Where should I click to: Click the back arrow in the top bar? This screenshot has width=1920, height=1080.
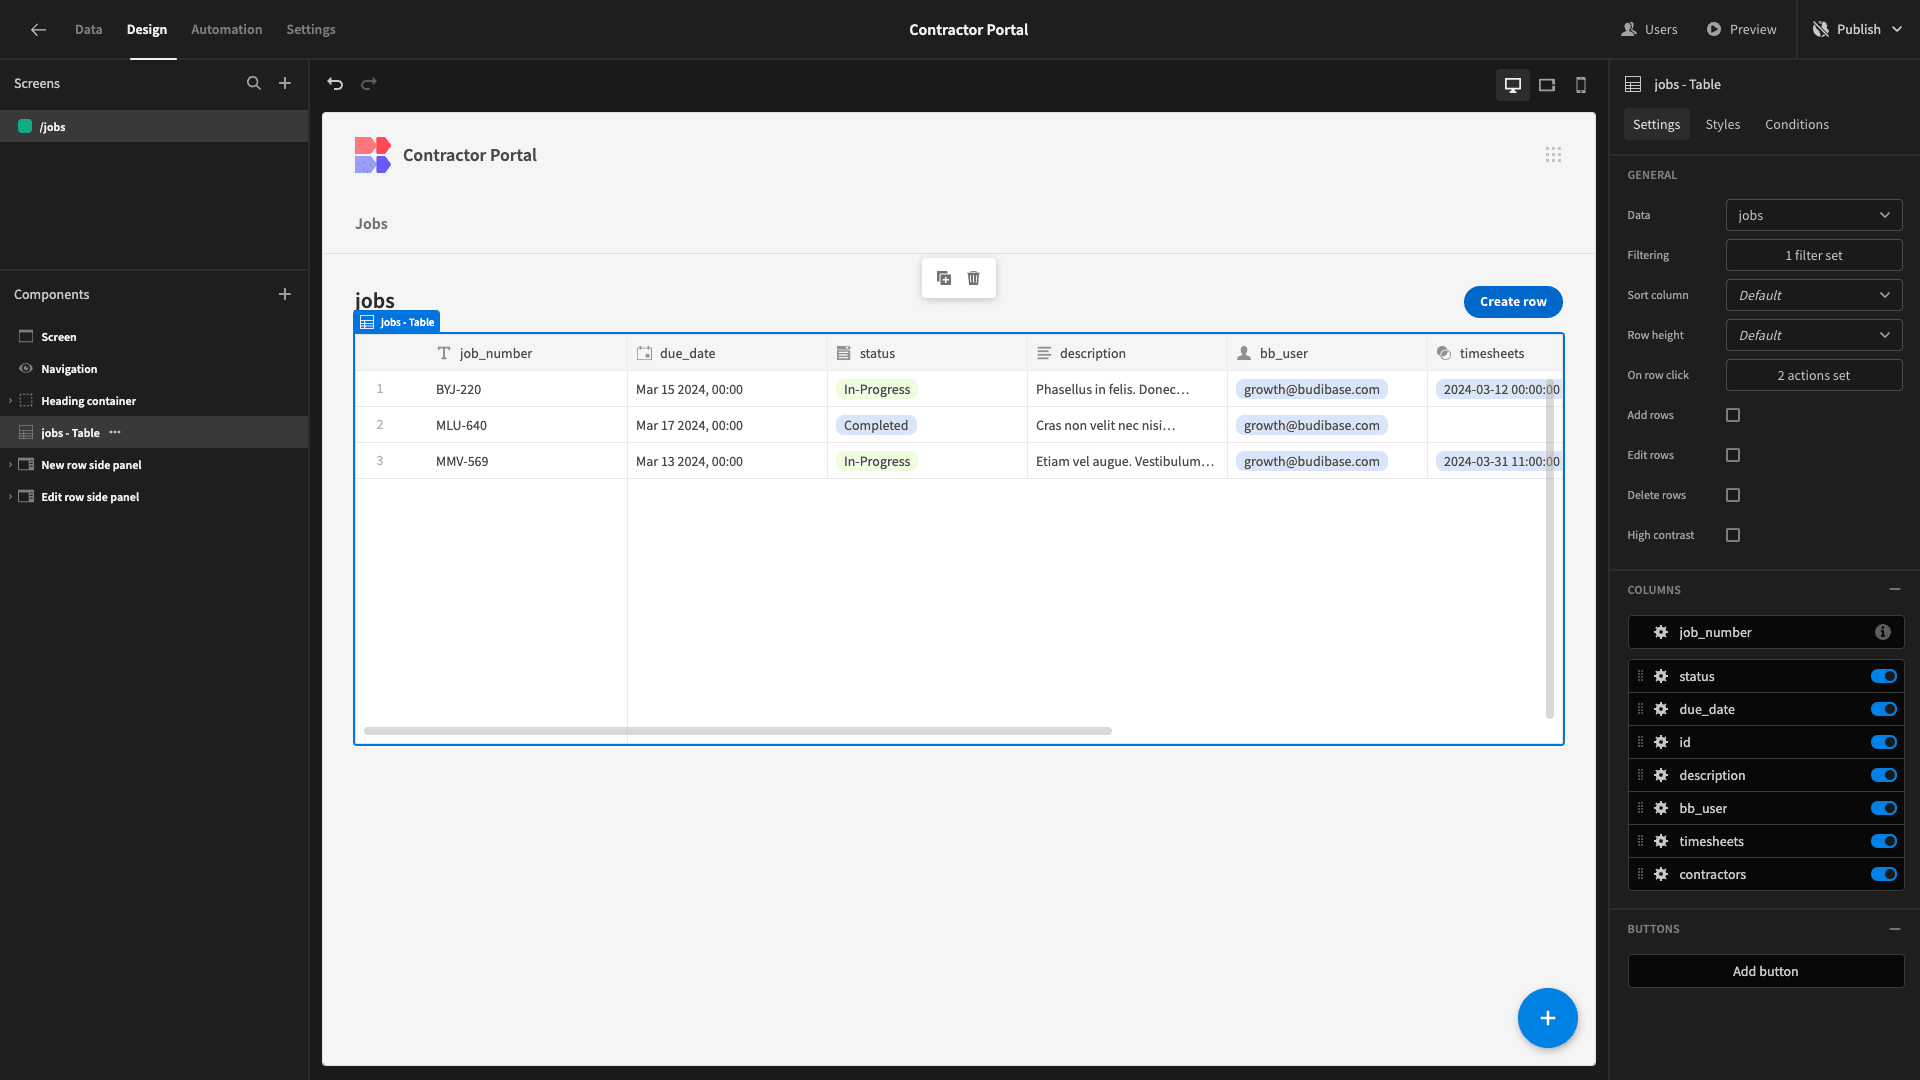(38, 30)
